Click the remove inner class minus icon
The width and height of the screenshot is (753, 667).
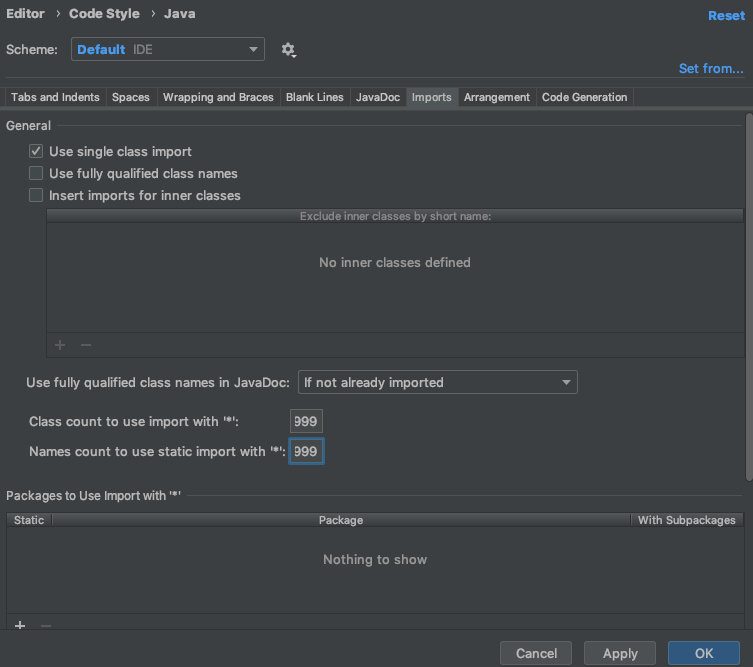[x=86, y=345]
